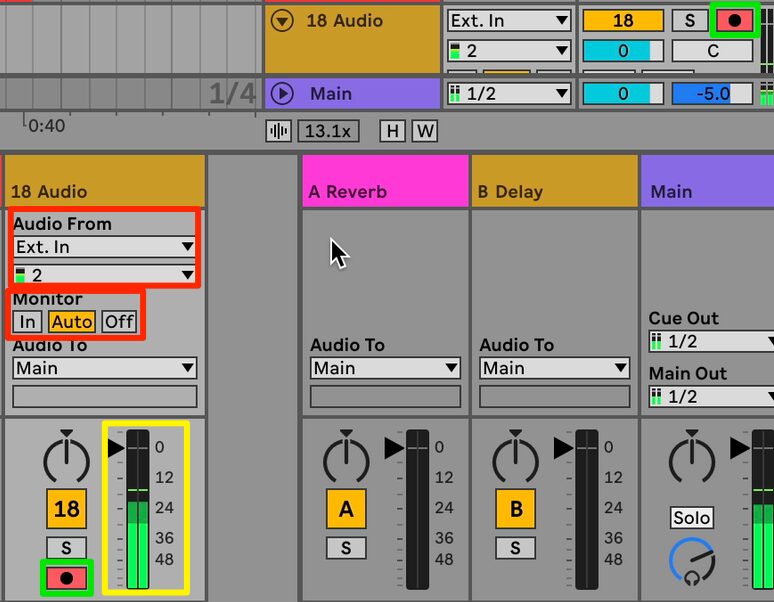
Task: Toggle the arm button in 18 Audio arrangement row
Action: coord(735,21)
